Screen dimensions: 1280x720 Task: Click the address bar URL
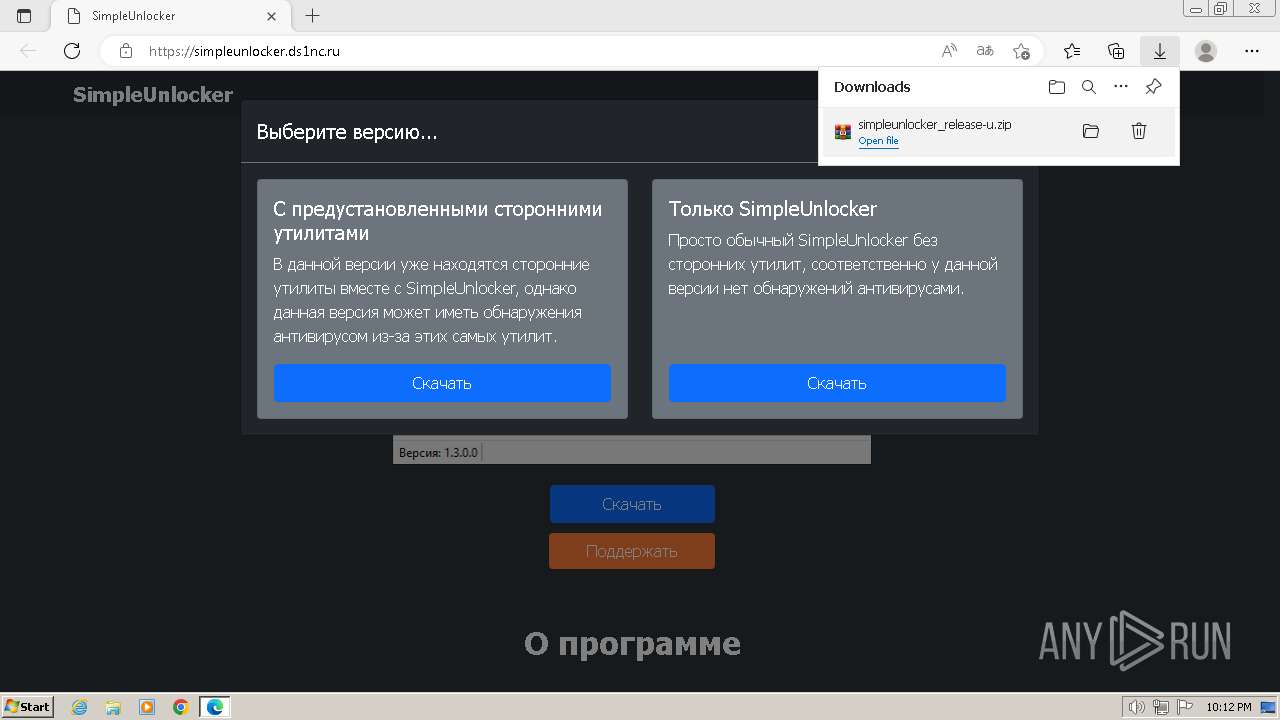244,51
